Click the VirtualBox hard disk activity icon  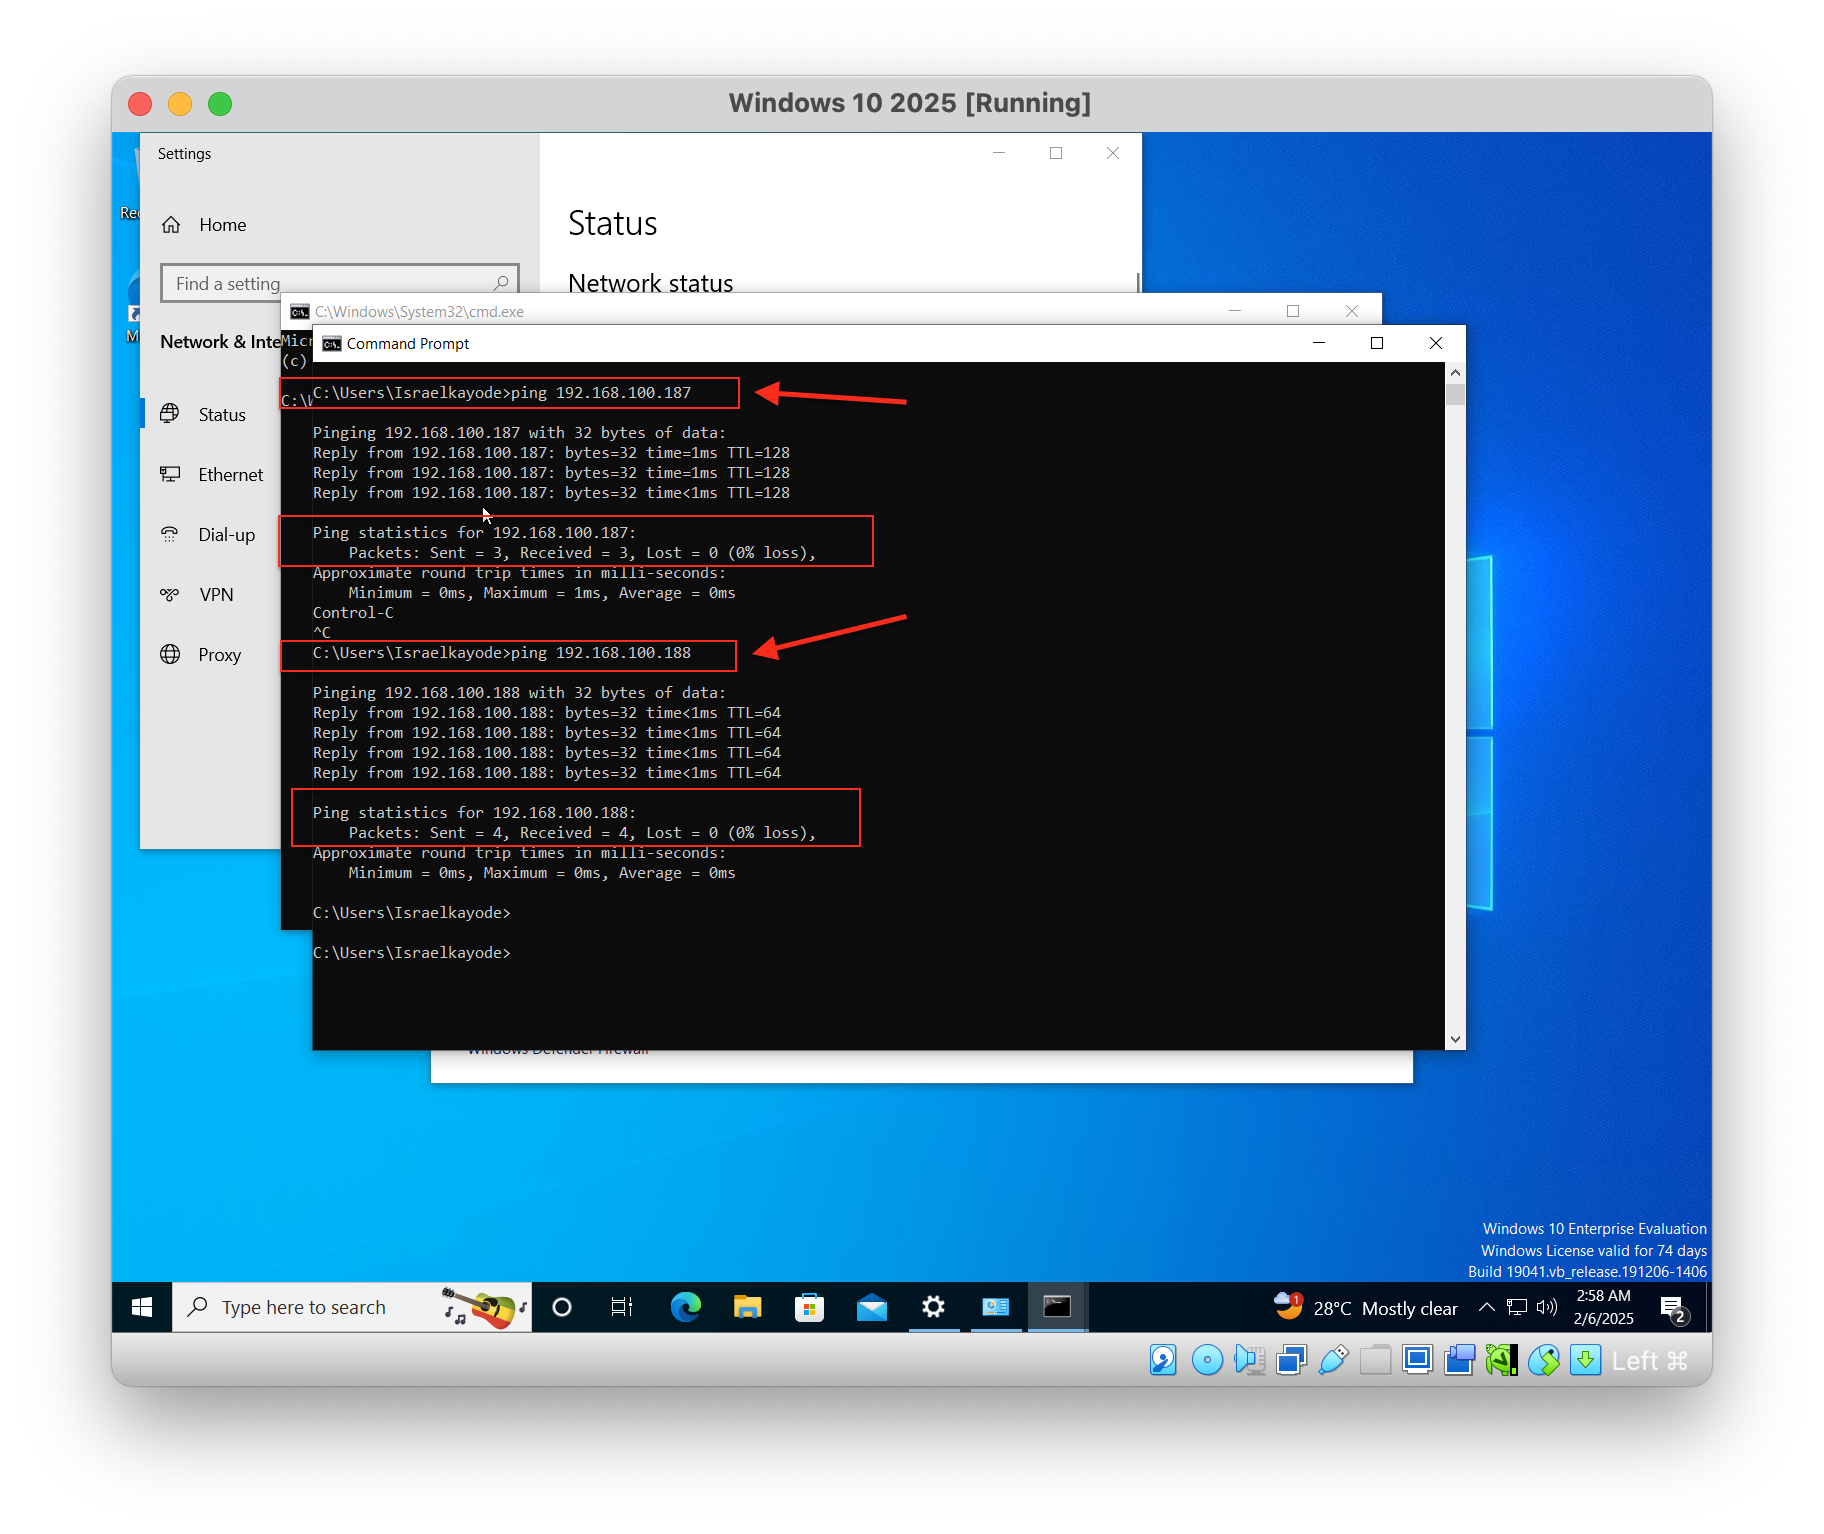coord(1163,1360)
